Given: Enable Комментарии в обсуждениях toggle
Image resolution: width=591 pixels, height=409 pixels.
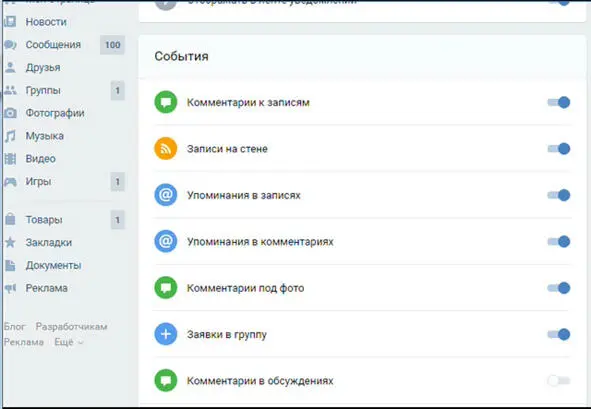Looking at the screenshot, I should tap(559, 381).
